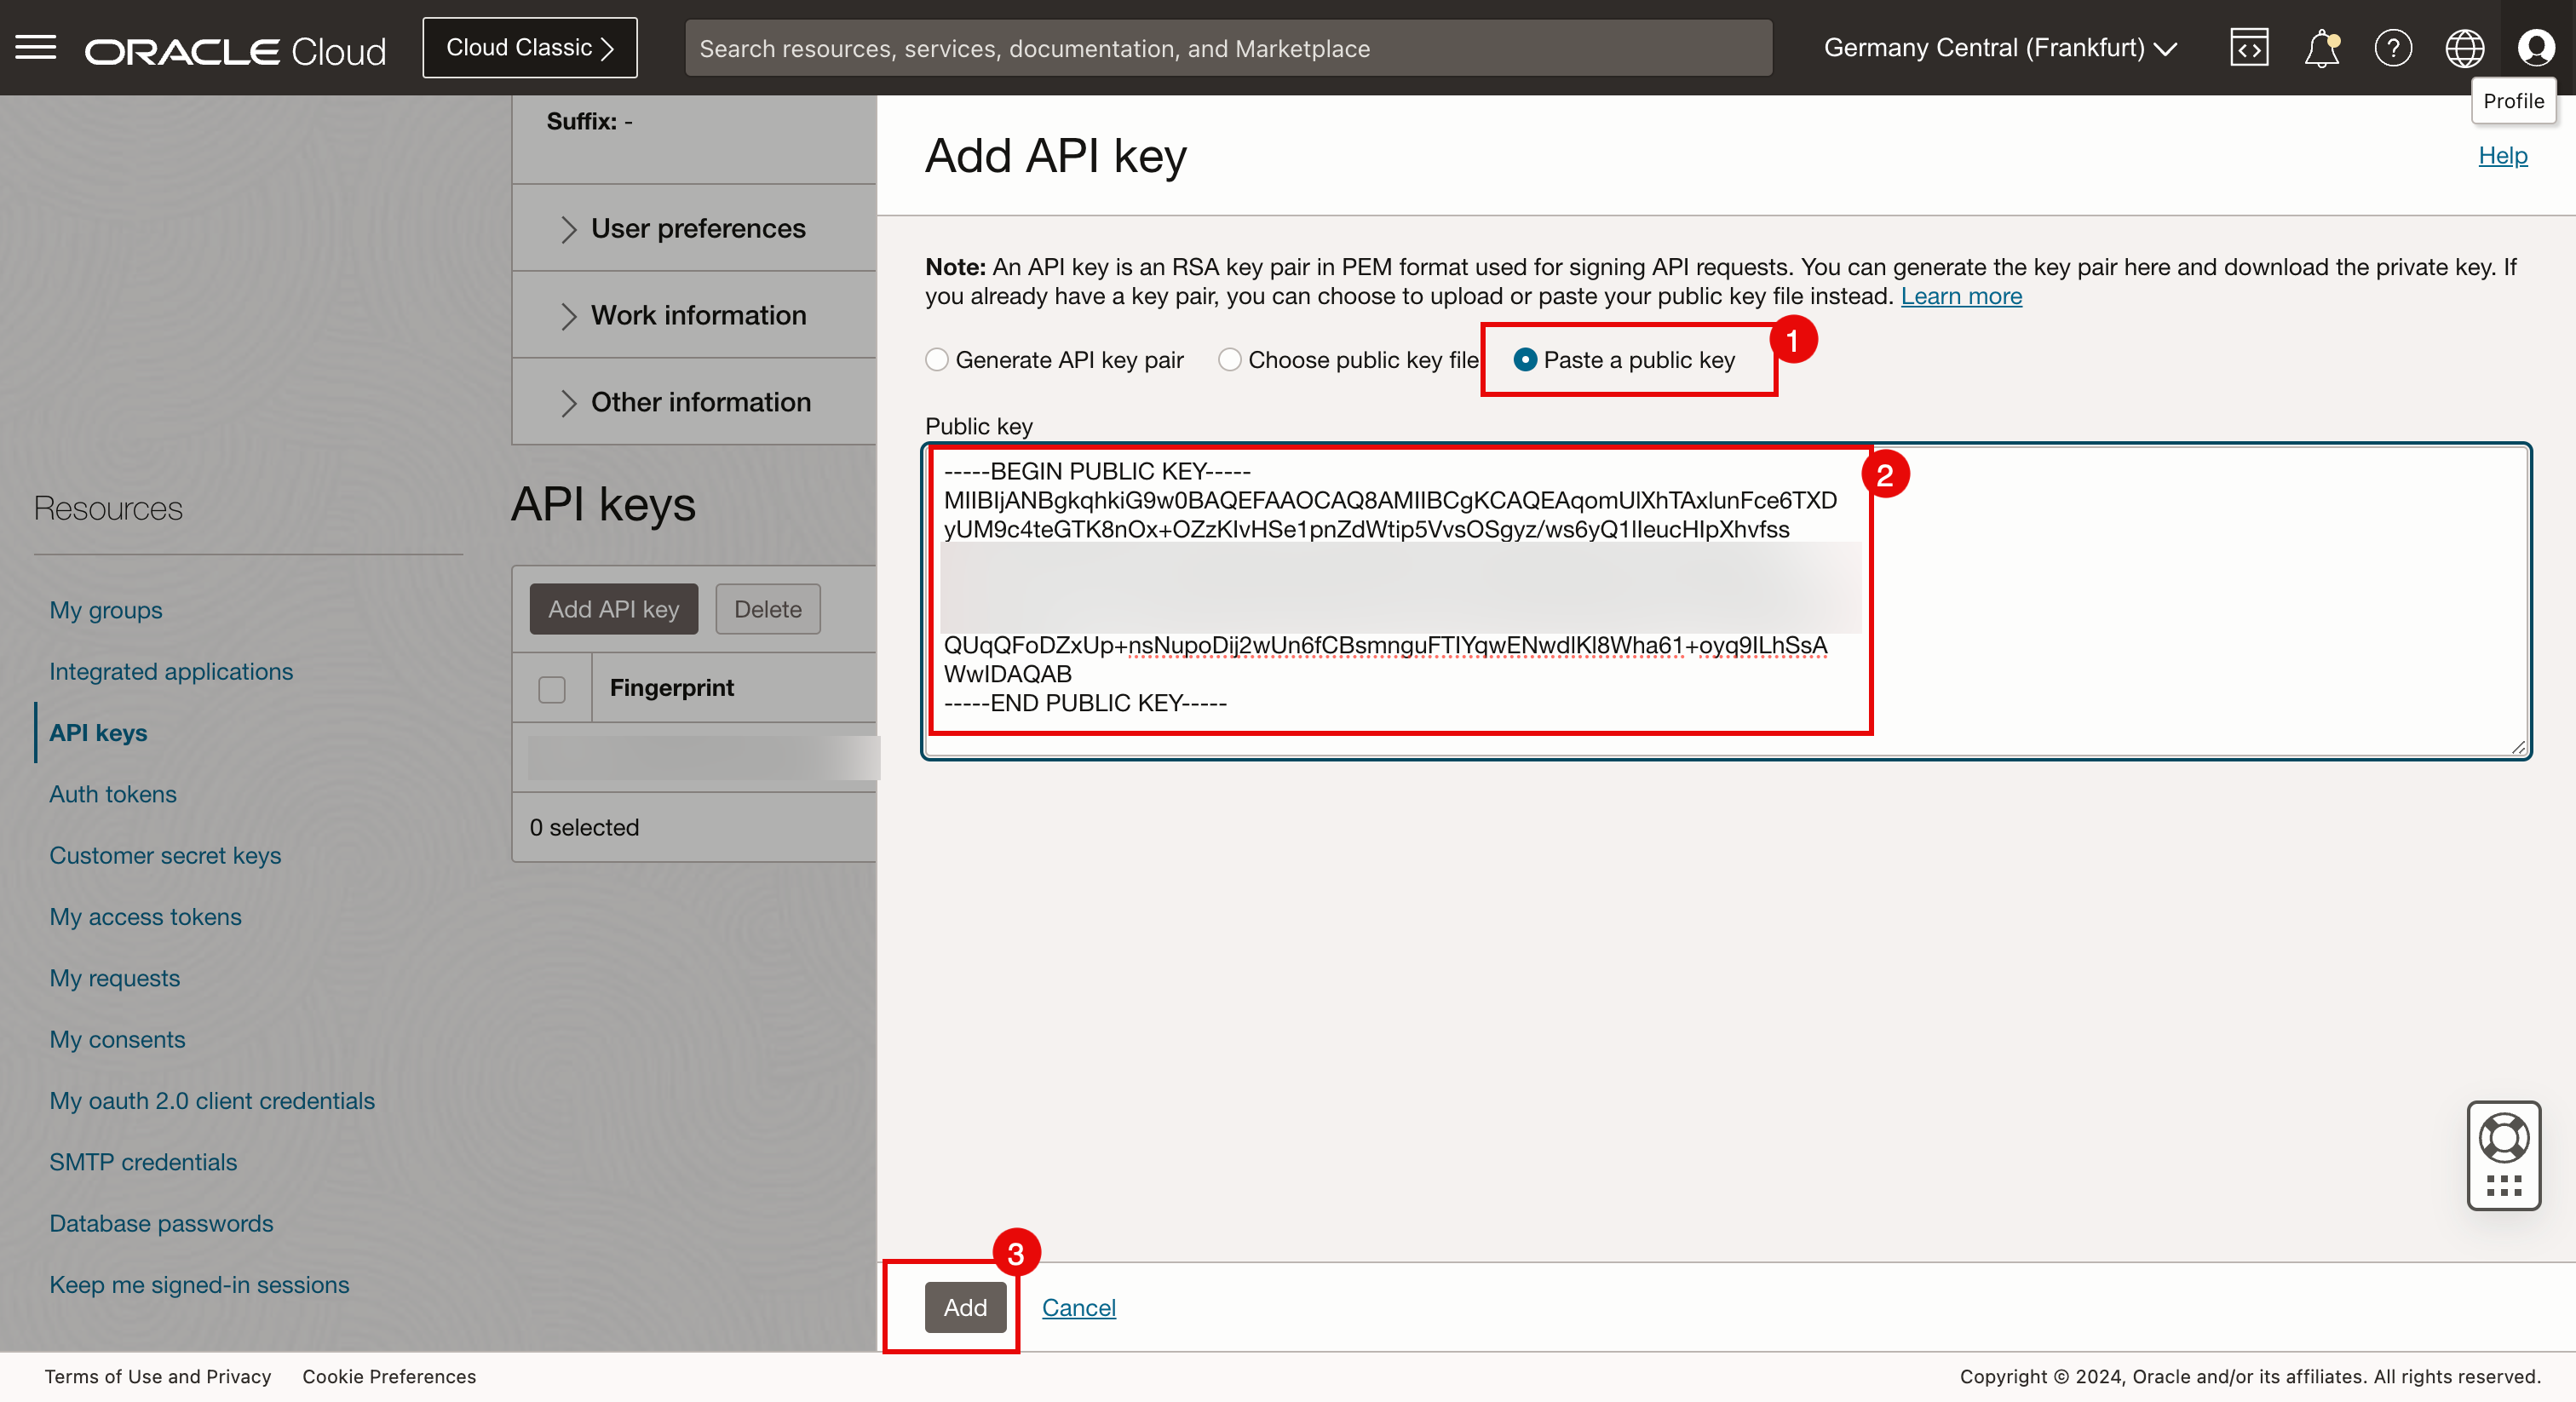Click the help question mark icon
This screenshot has height=1402, width=2576.
[x=2393, y=48]
